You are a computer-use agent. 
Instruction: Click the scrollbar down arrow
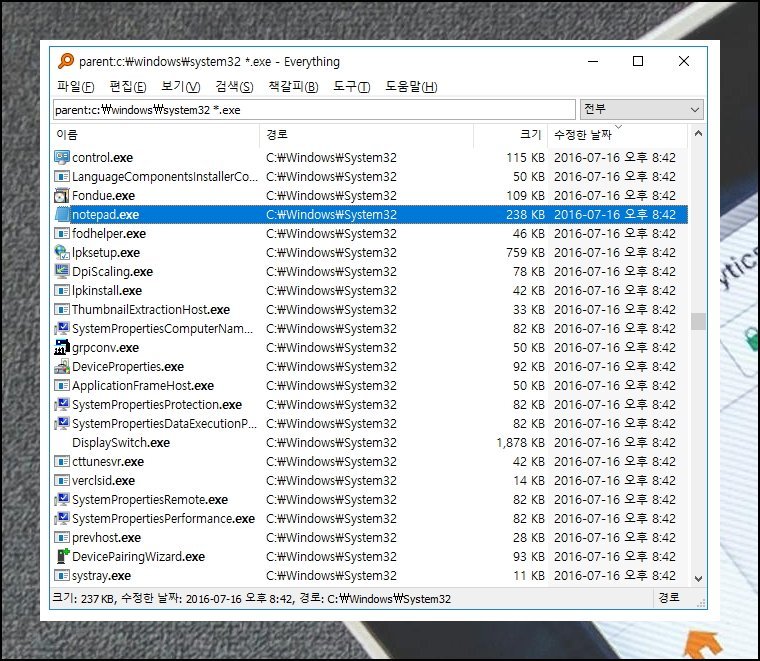click(698, 578)
